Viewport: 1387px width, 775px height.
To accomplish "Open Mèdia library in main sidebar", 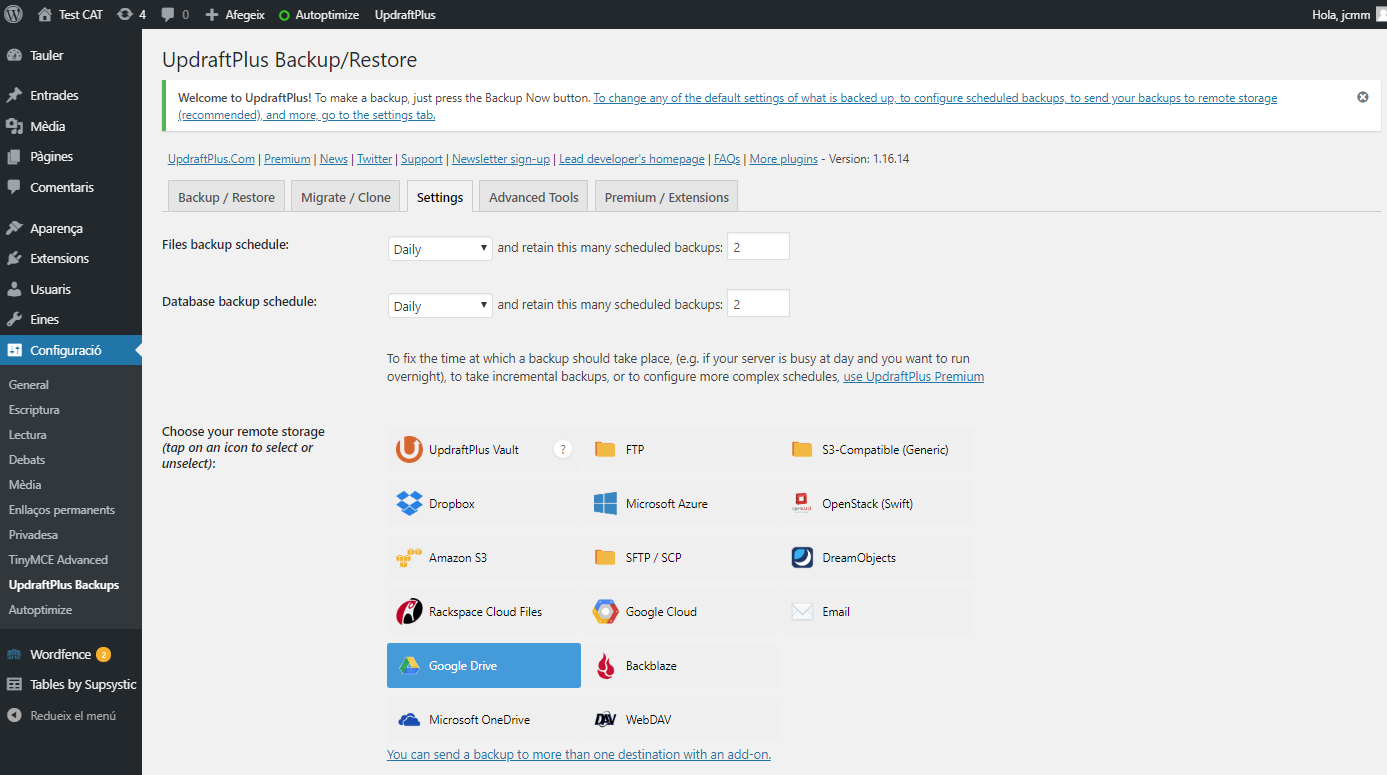I will coord(71,126).
